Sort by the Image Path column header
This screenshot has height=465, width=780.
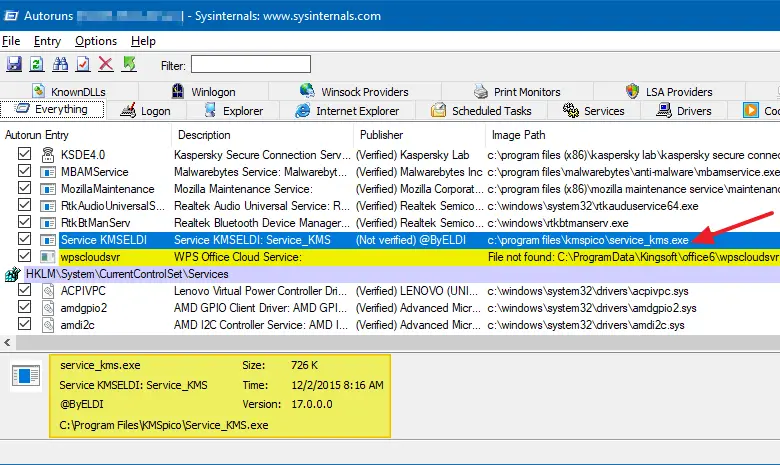[633, 135]
